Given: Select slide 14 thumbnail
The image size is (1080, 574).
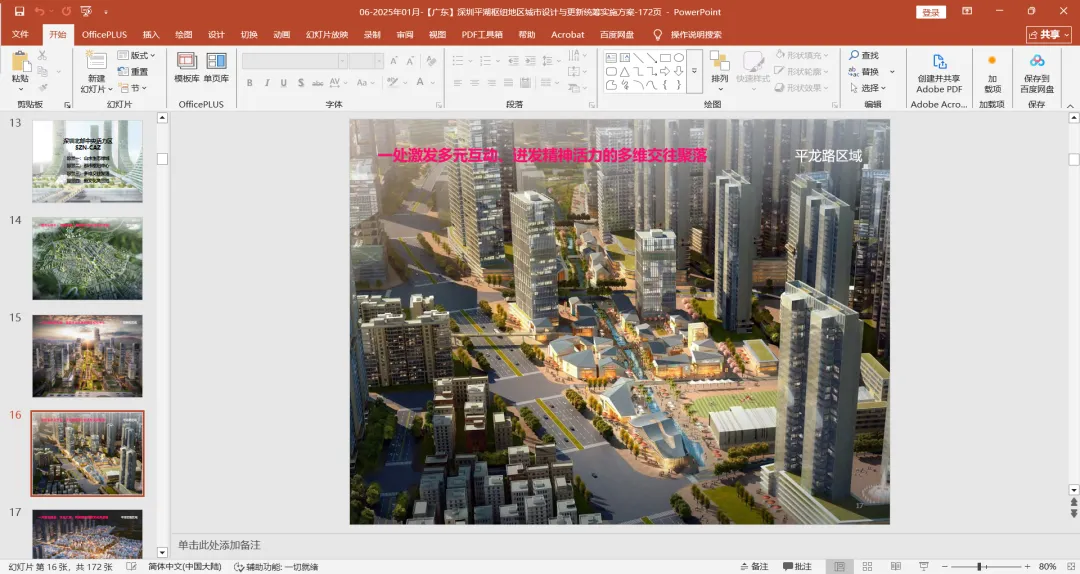Looking at the screenshot, I should tap(87, 258).
